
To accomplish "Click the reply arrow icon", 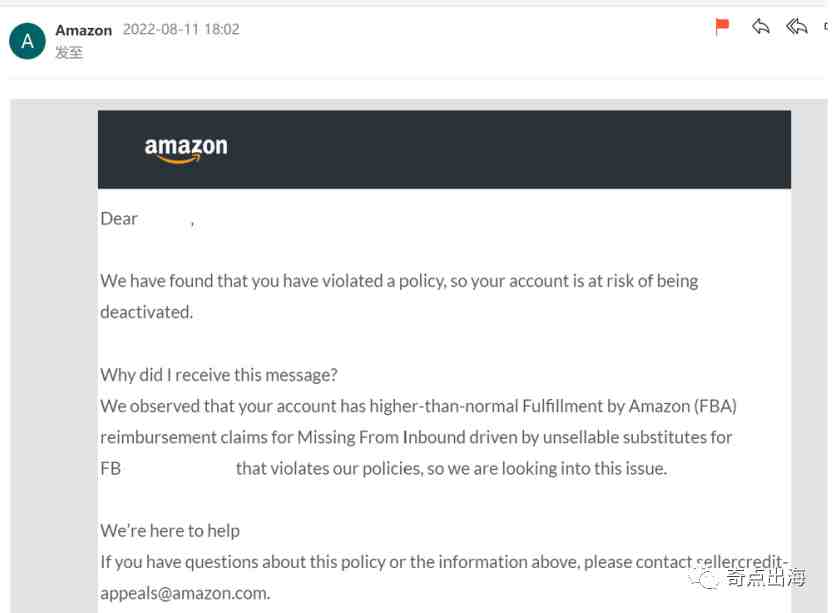I will 761,28.
